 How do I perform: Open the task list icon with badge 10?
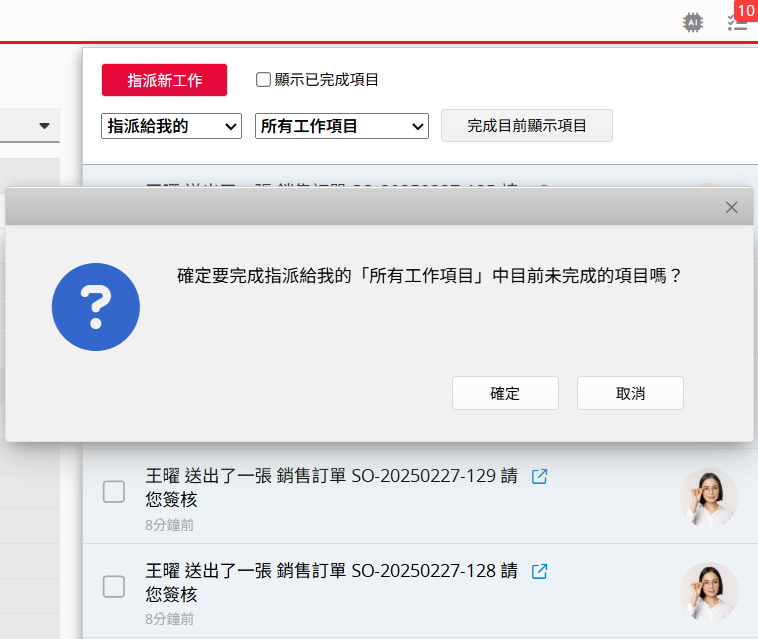[x=738, y=22]
